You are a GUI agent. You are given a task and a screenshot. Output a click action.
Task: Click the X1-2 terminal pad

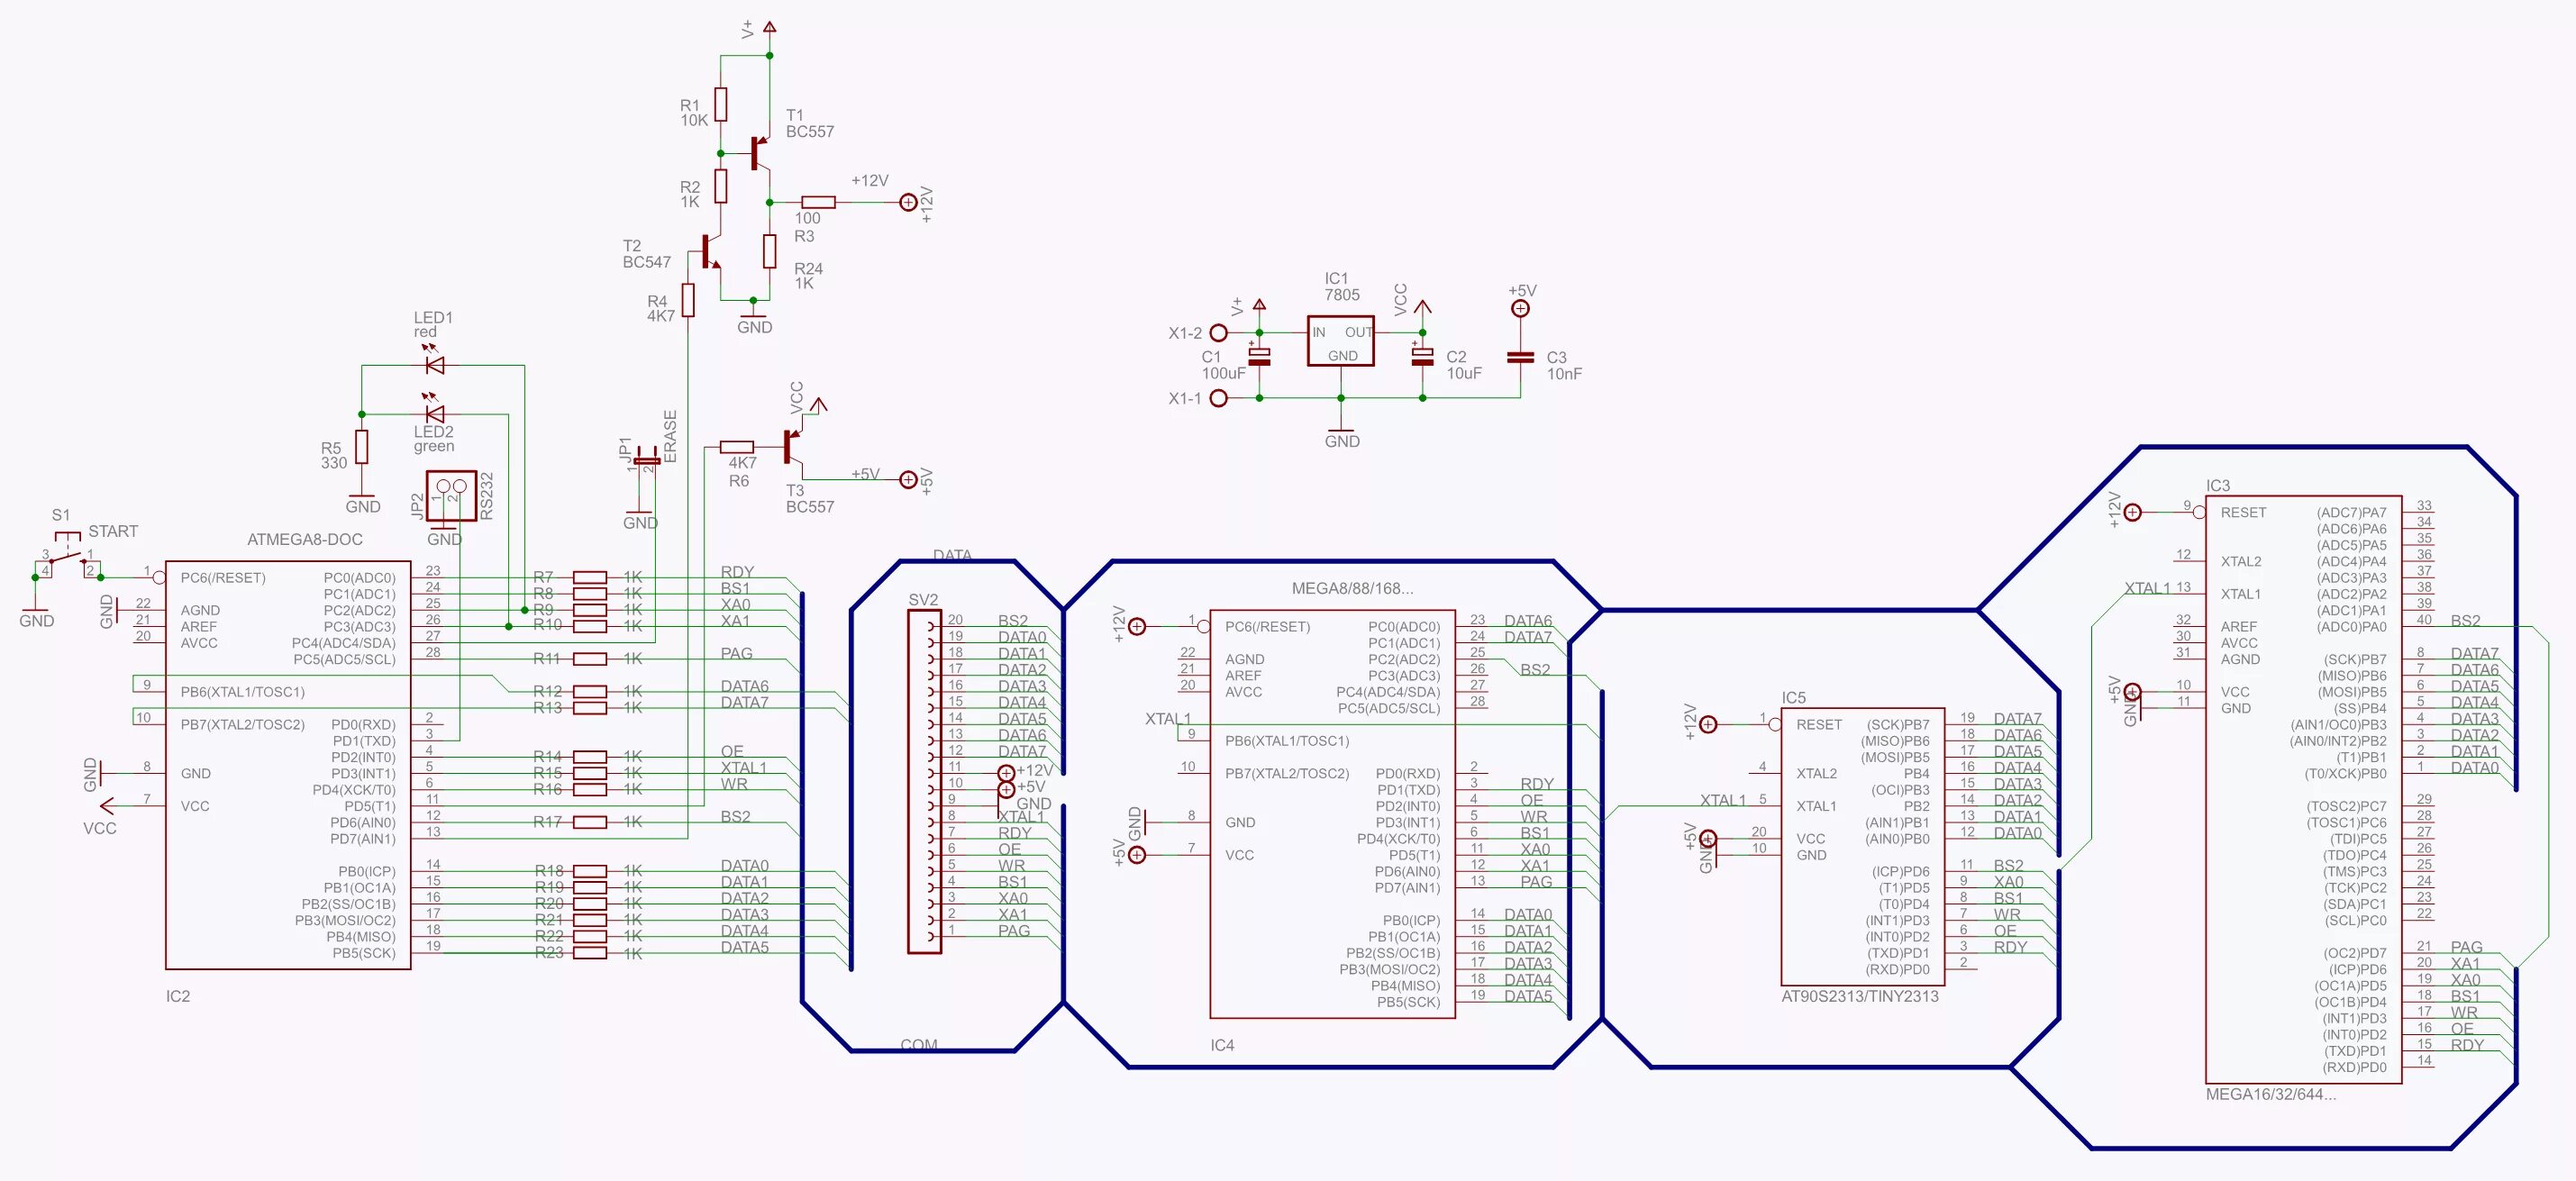click(x=1218, y=332)
